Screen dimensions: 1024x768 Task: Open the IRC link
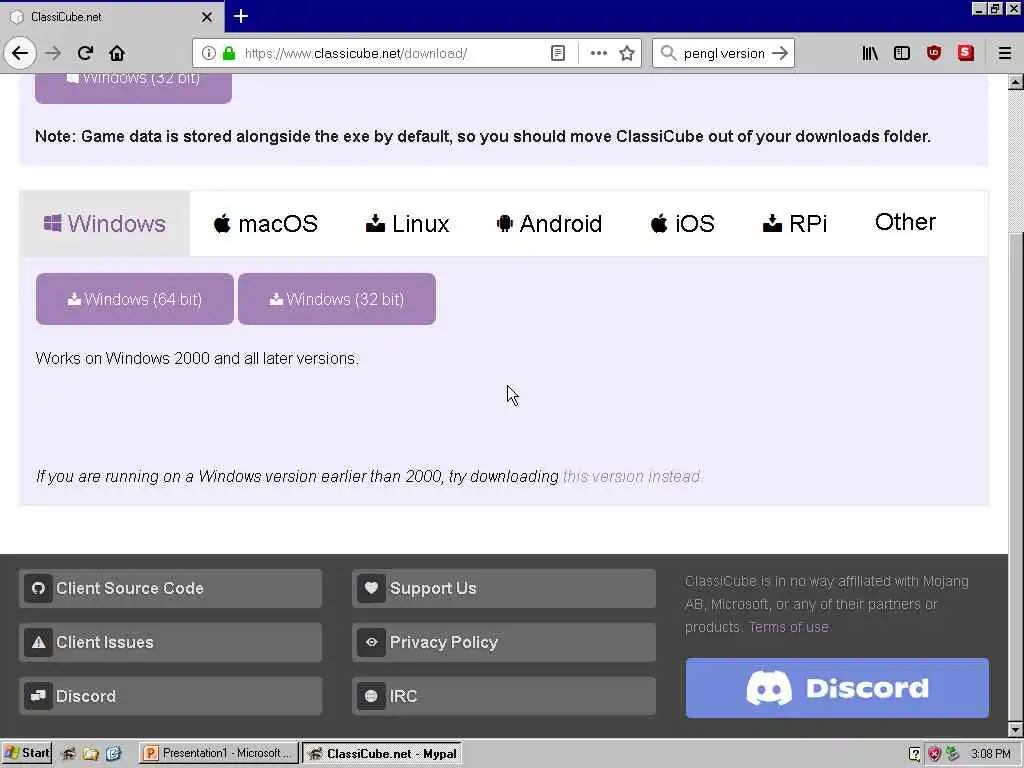(504, 696)
